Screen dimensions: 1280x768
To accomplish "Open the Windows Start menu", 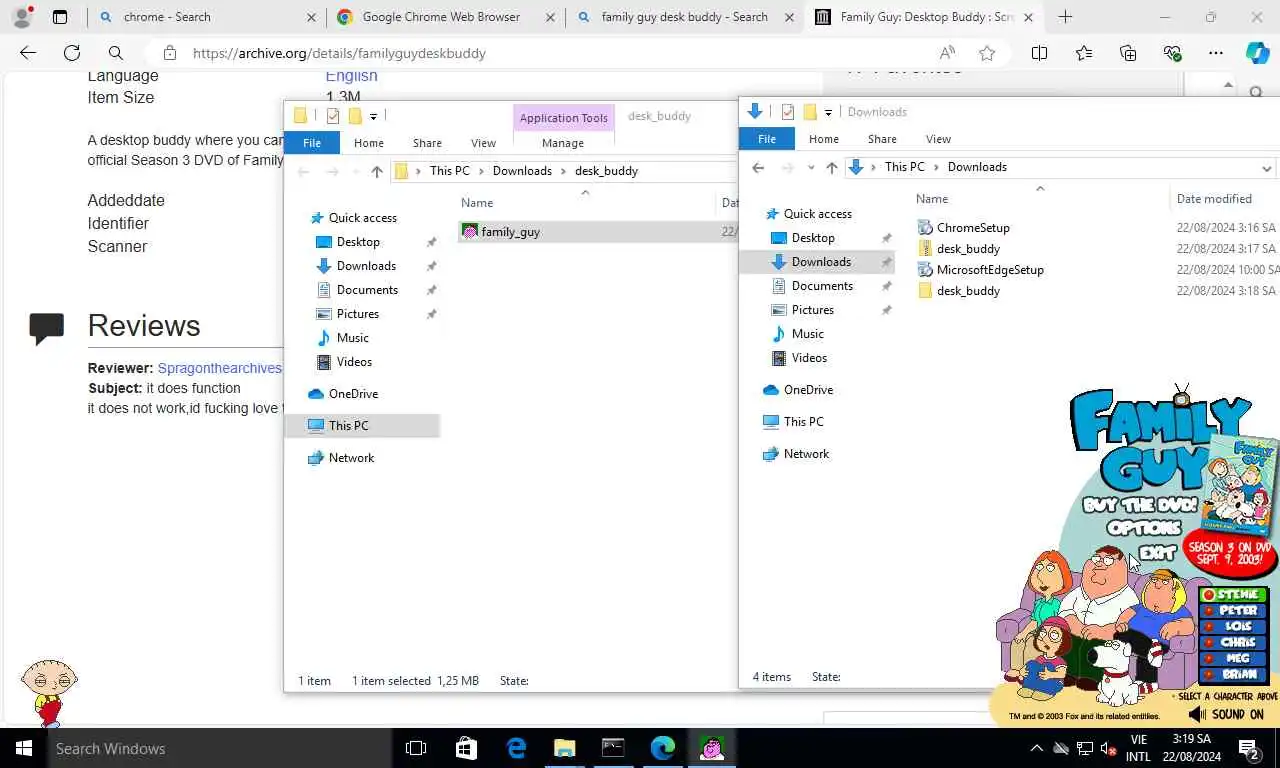I will pyautogui.click(x=24, y=748).
